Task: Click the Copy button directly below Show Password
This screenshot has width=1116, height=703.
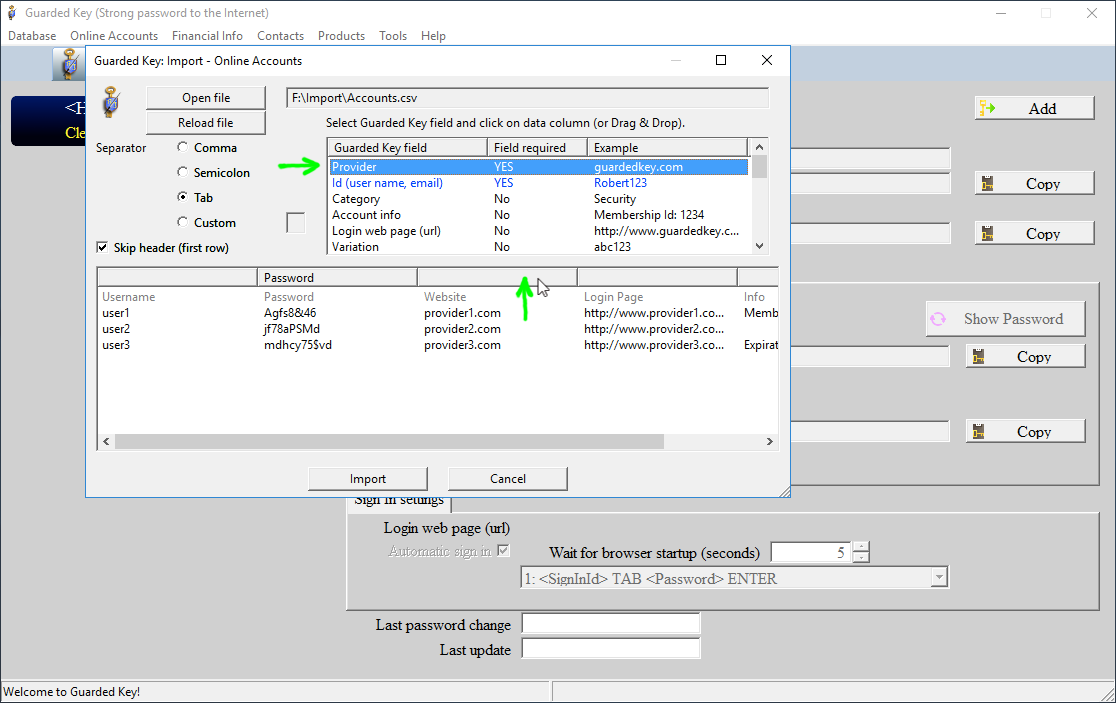Action: [1026, 356]
